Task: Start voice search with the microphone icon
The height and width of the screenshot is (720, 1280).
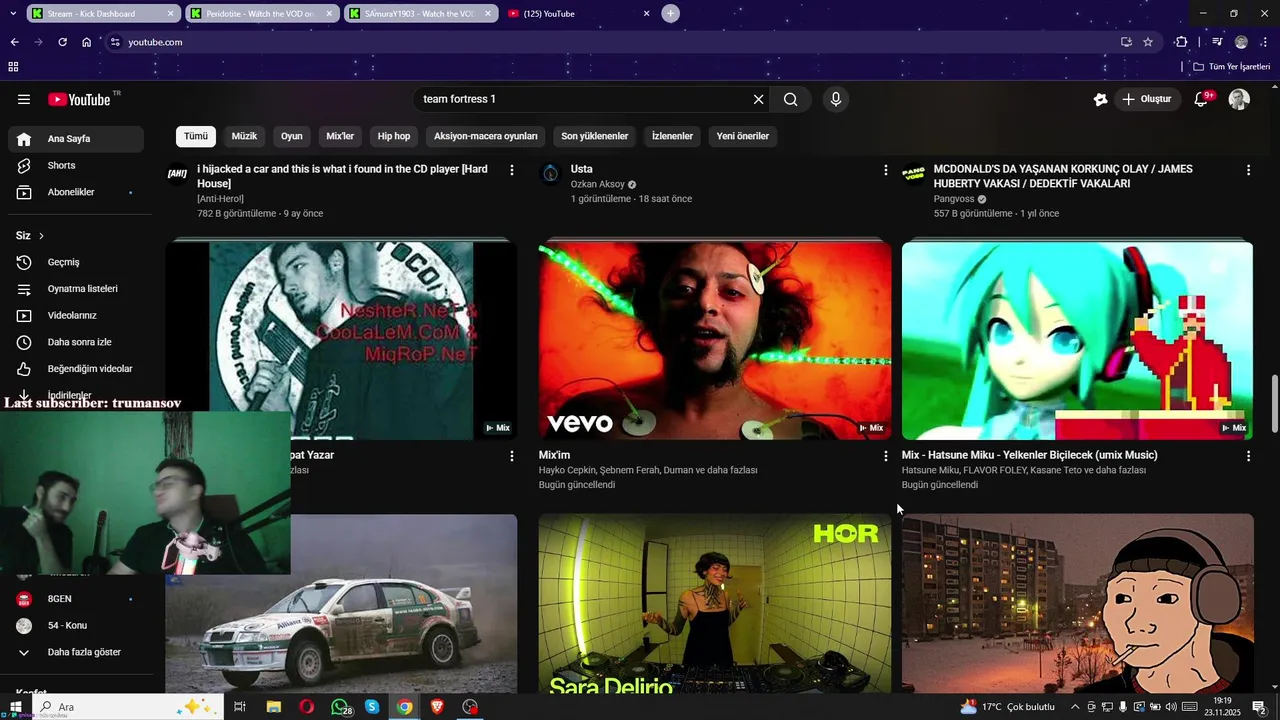Action: click(836, 99)
